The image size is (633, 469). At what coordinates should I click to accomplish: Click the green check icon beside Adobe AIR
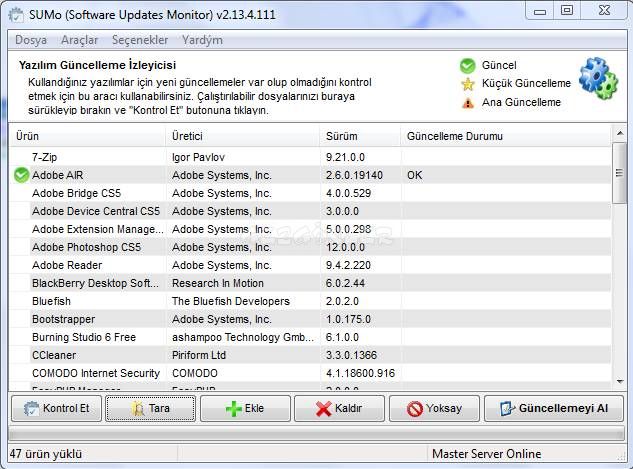[21, 175]
